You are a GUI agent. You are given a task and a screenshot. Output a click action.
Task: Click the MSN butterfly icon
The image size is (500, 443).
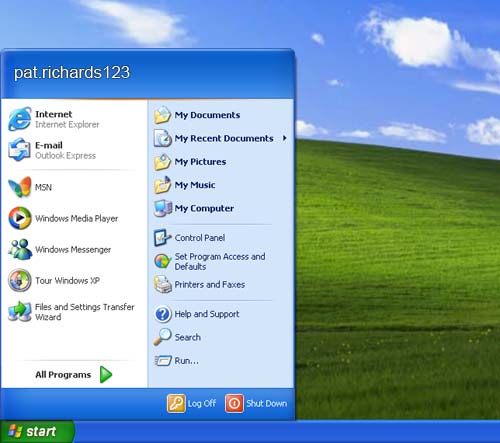(x=20, y=187)
